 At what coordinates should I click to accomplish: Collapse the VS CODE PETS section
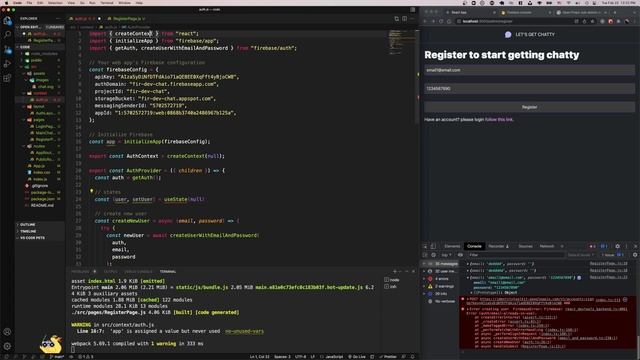tap(32, 238)
